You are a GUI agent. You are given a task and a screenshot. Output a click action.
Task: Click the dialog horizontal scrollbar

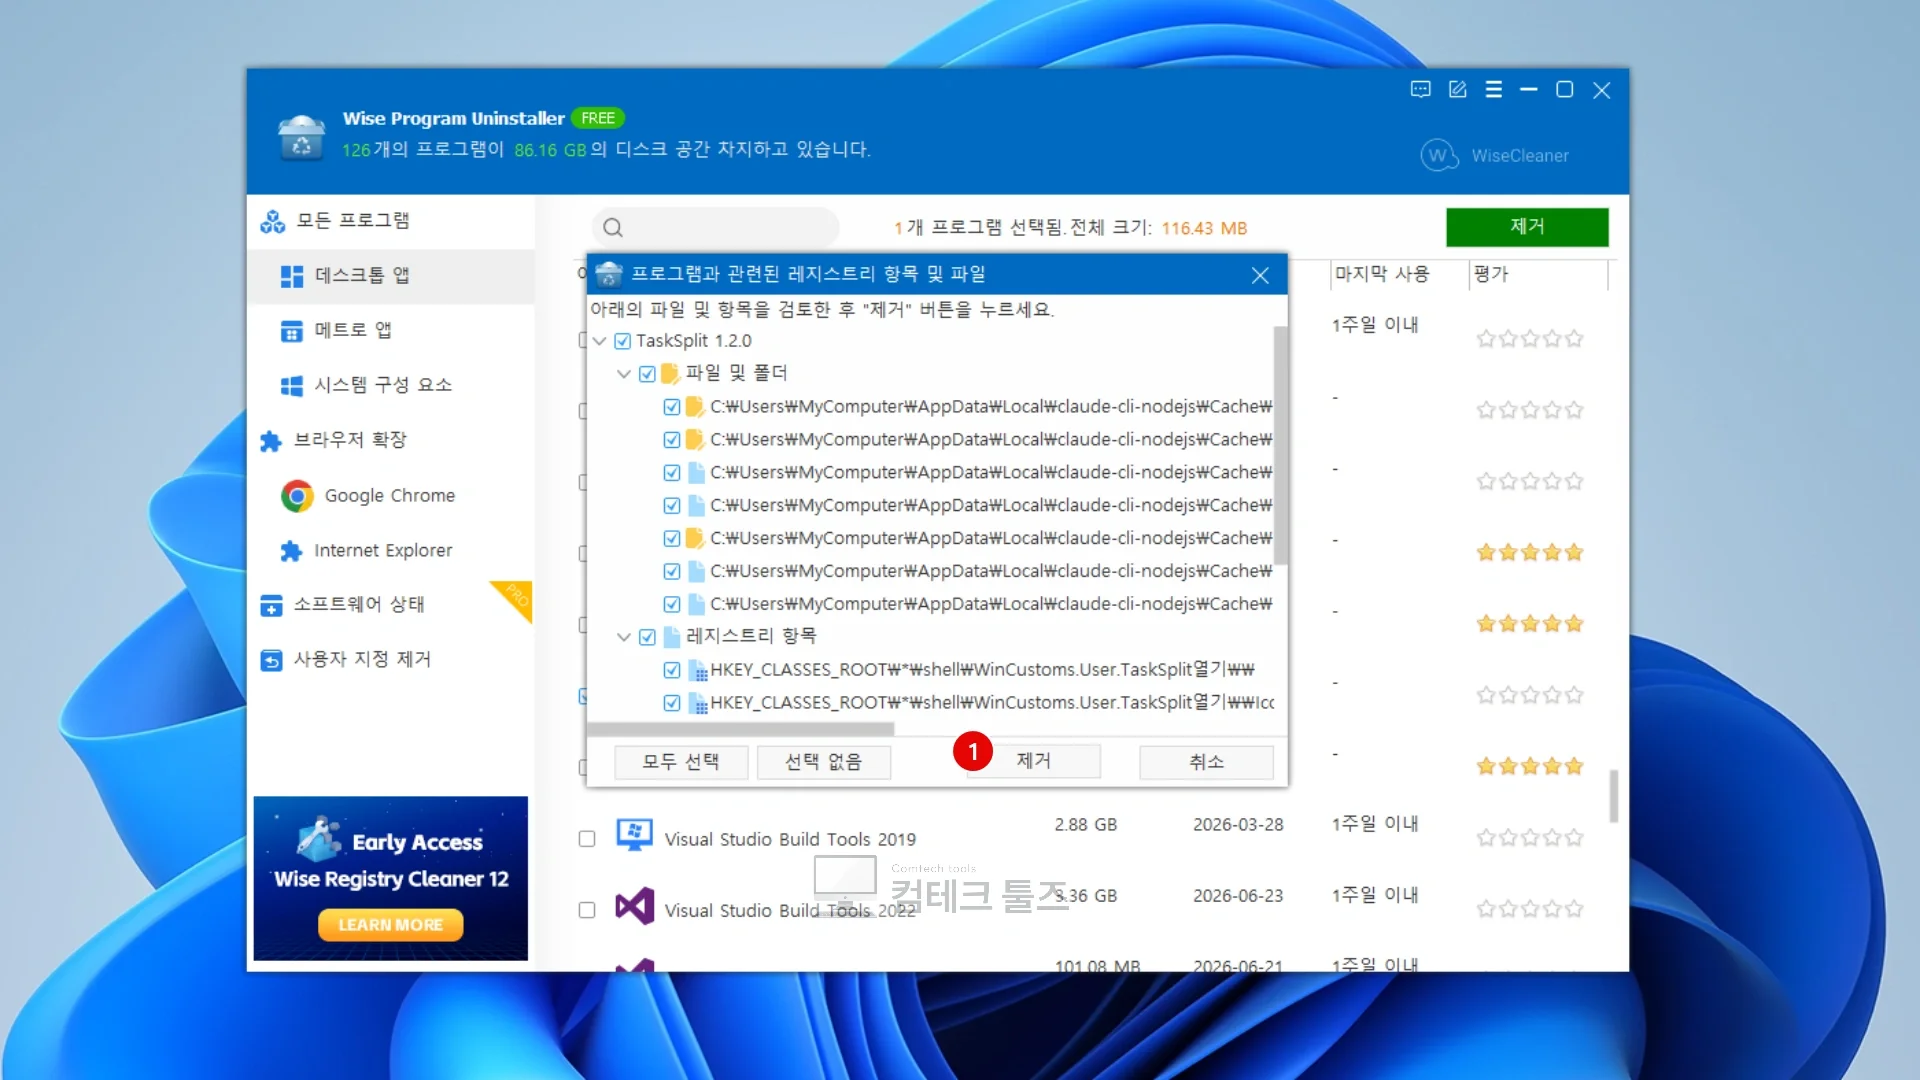point(741,729)
